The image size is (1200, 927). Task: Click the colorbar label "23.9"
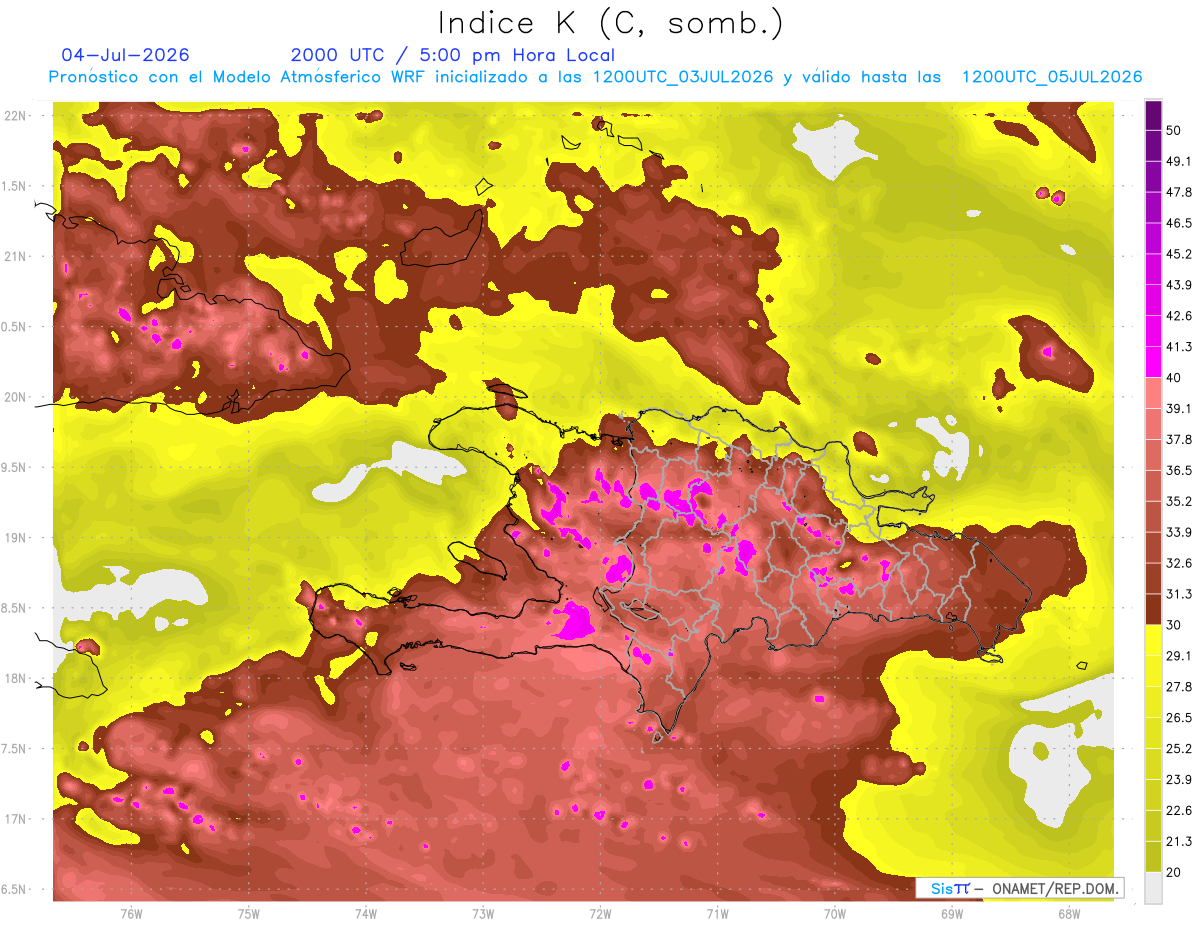point(1179,780)
